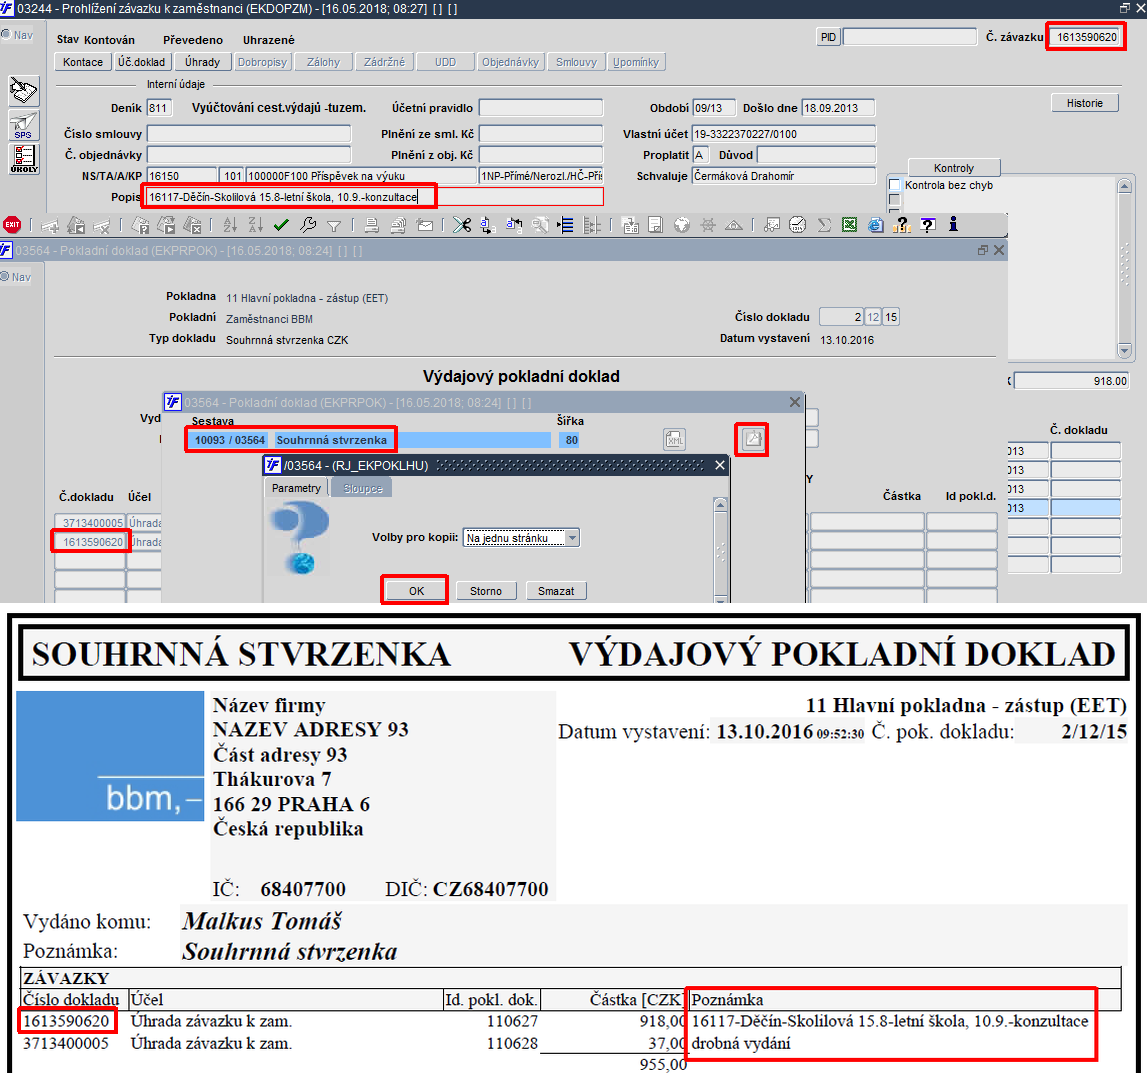
Task: Select 'Souhrnná stvrzenka' row in Sestava list
Action: tap(369, 440)
